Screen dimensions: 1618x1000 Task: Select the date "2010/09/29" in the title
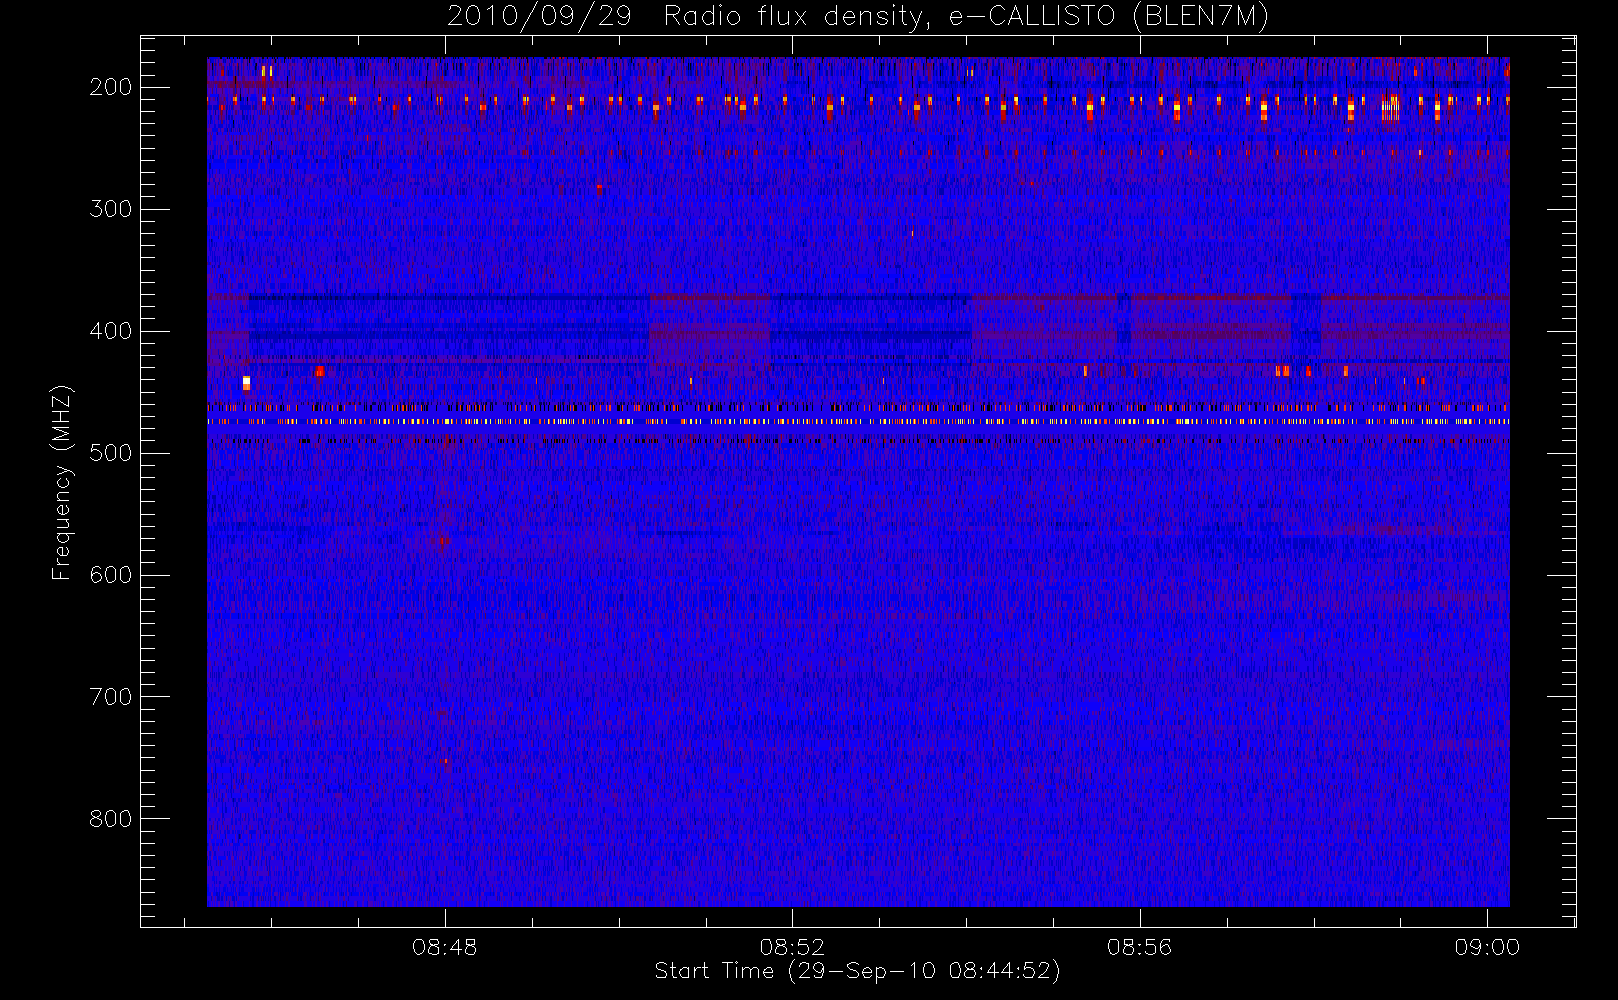coord(539,17)
